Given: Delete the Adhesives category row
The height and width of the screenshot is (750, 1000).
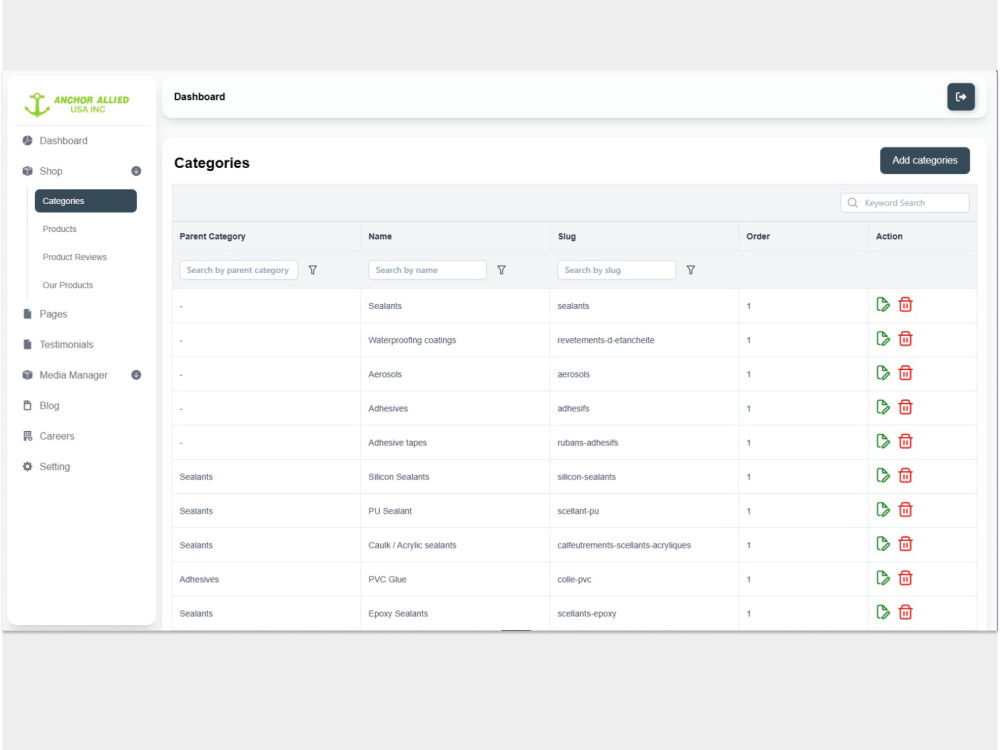Looking at the screenshot, I should coord(905,407).
